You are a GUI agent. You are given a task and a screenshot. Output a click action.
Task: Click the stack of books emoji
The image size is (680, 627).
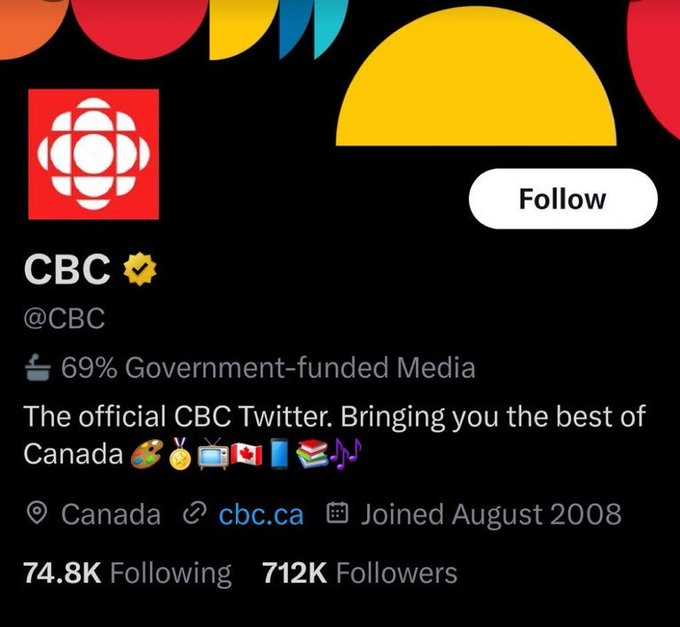point(311,455)
